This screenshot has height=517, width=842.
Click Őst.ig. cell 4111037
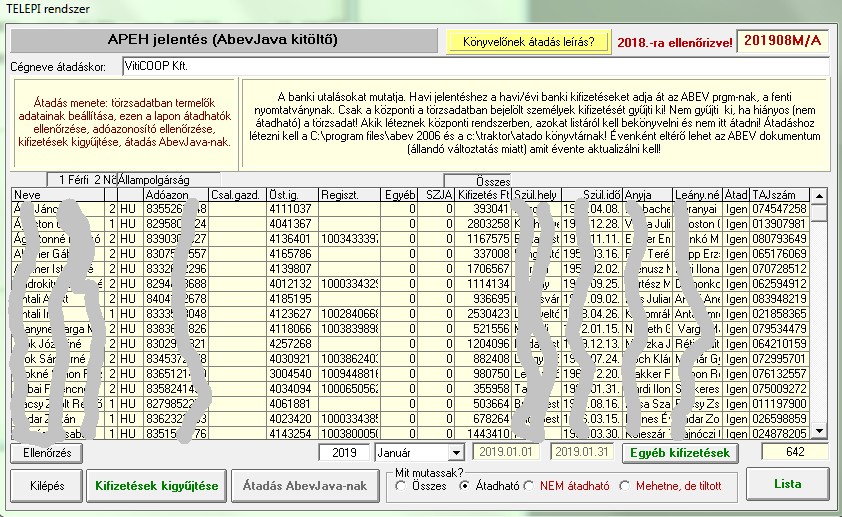(x=293, y=209)
